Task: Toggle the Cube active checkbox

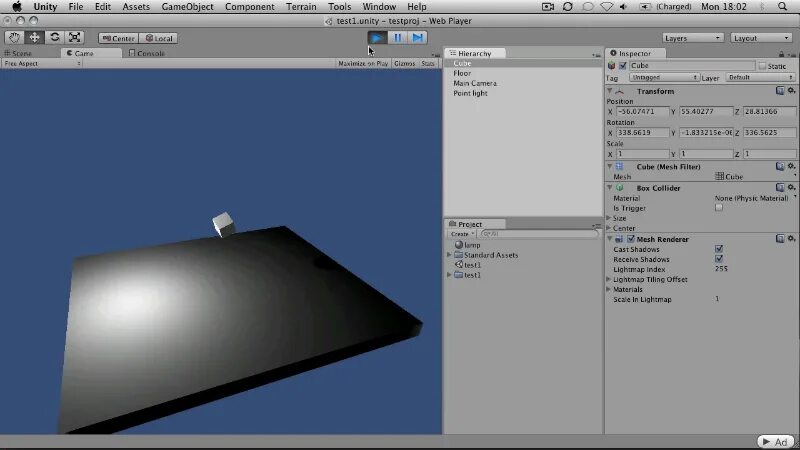Action: pyautogui.click(x=622, y=66)
